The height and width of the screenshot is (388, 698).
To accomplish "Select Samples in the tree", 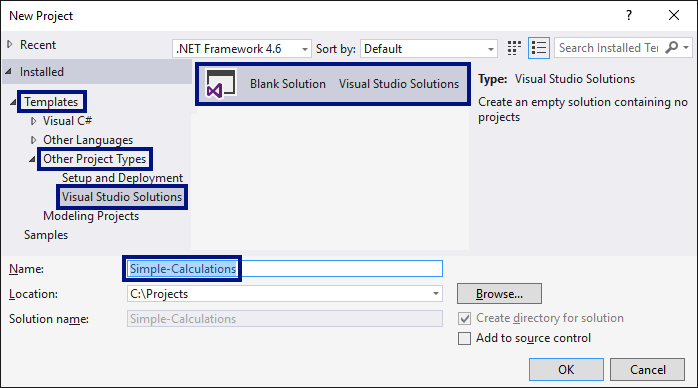I will pyautogui.click(x=46, y=235).
